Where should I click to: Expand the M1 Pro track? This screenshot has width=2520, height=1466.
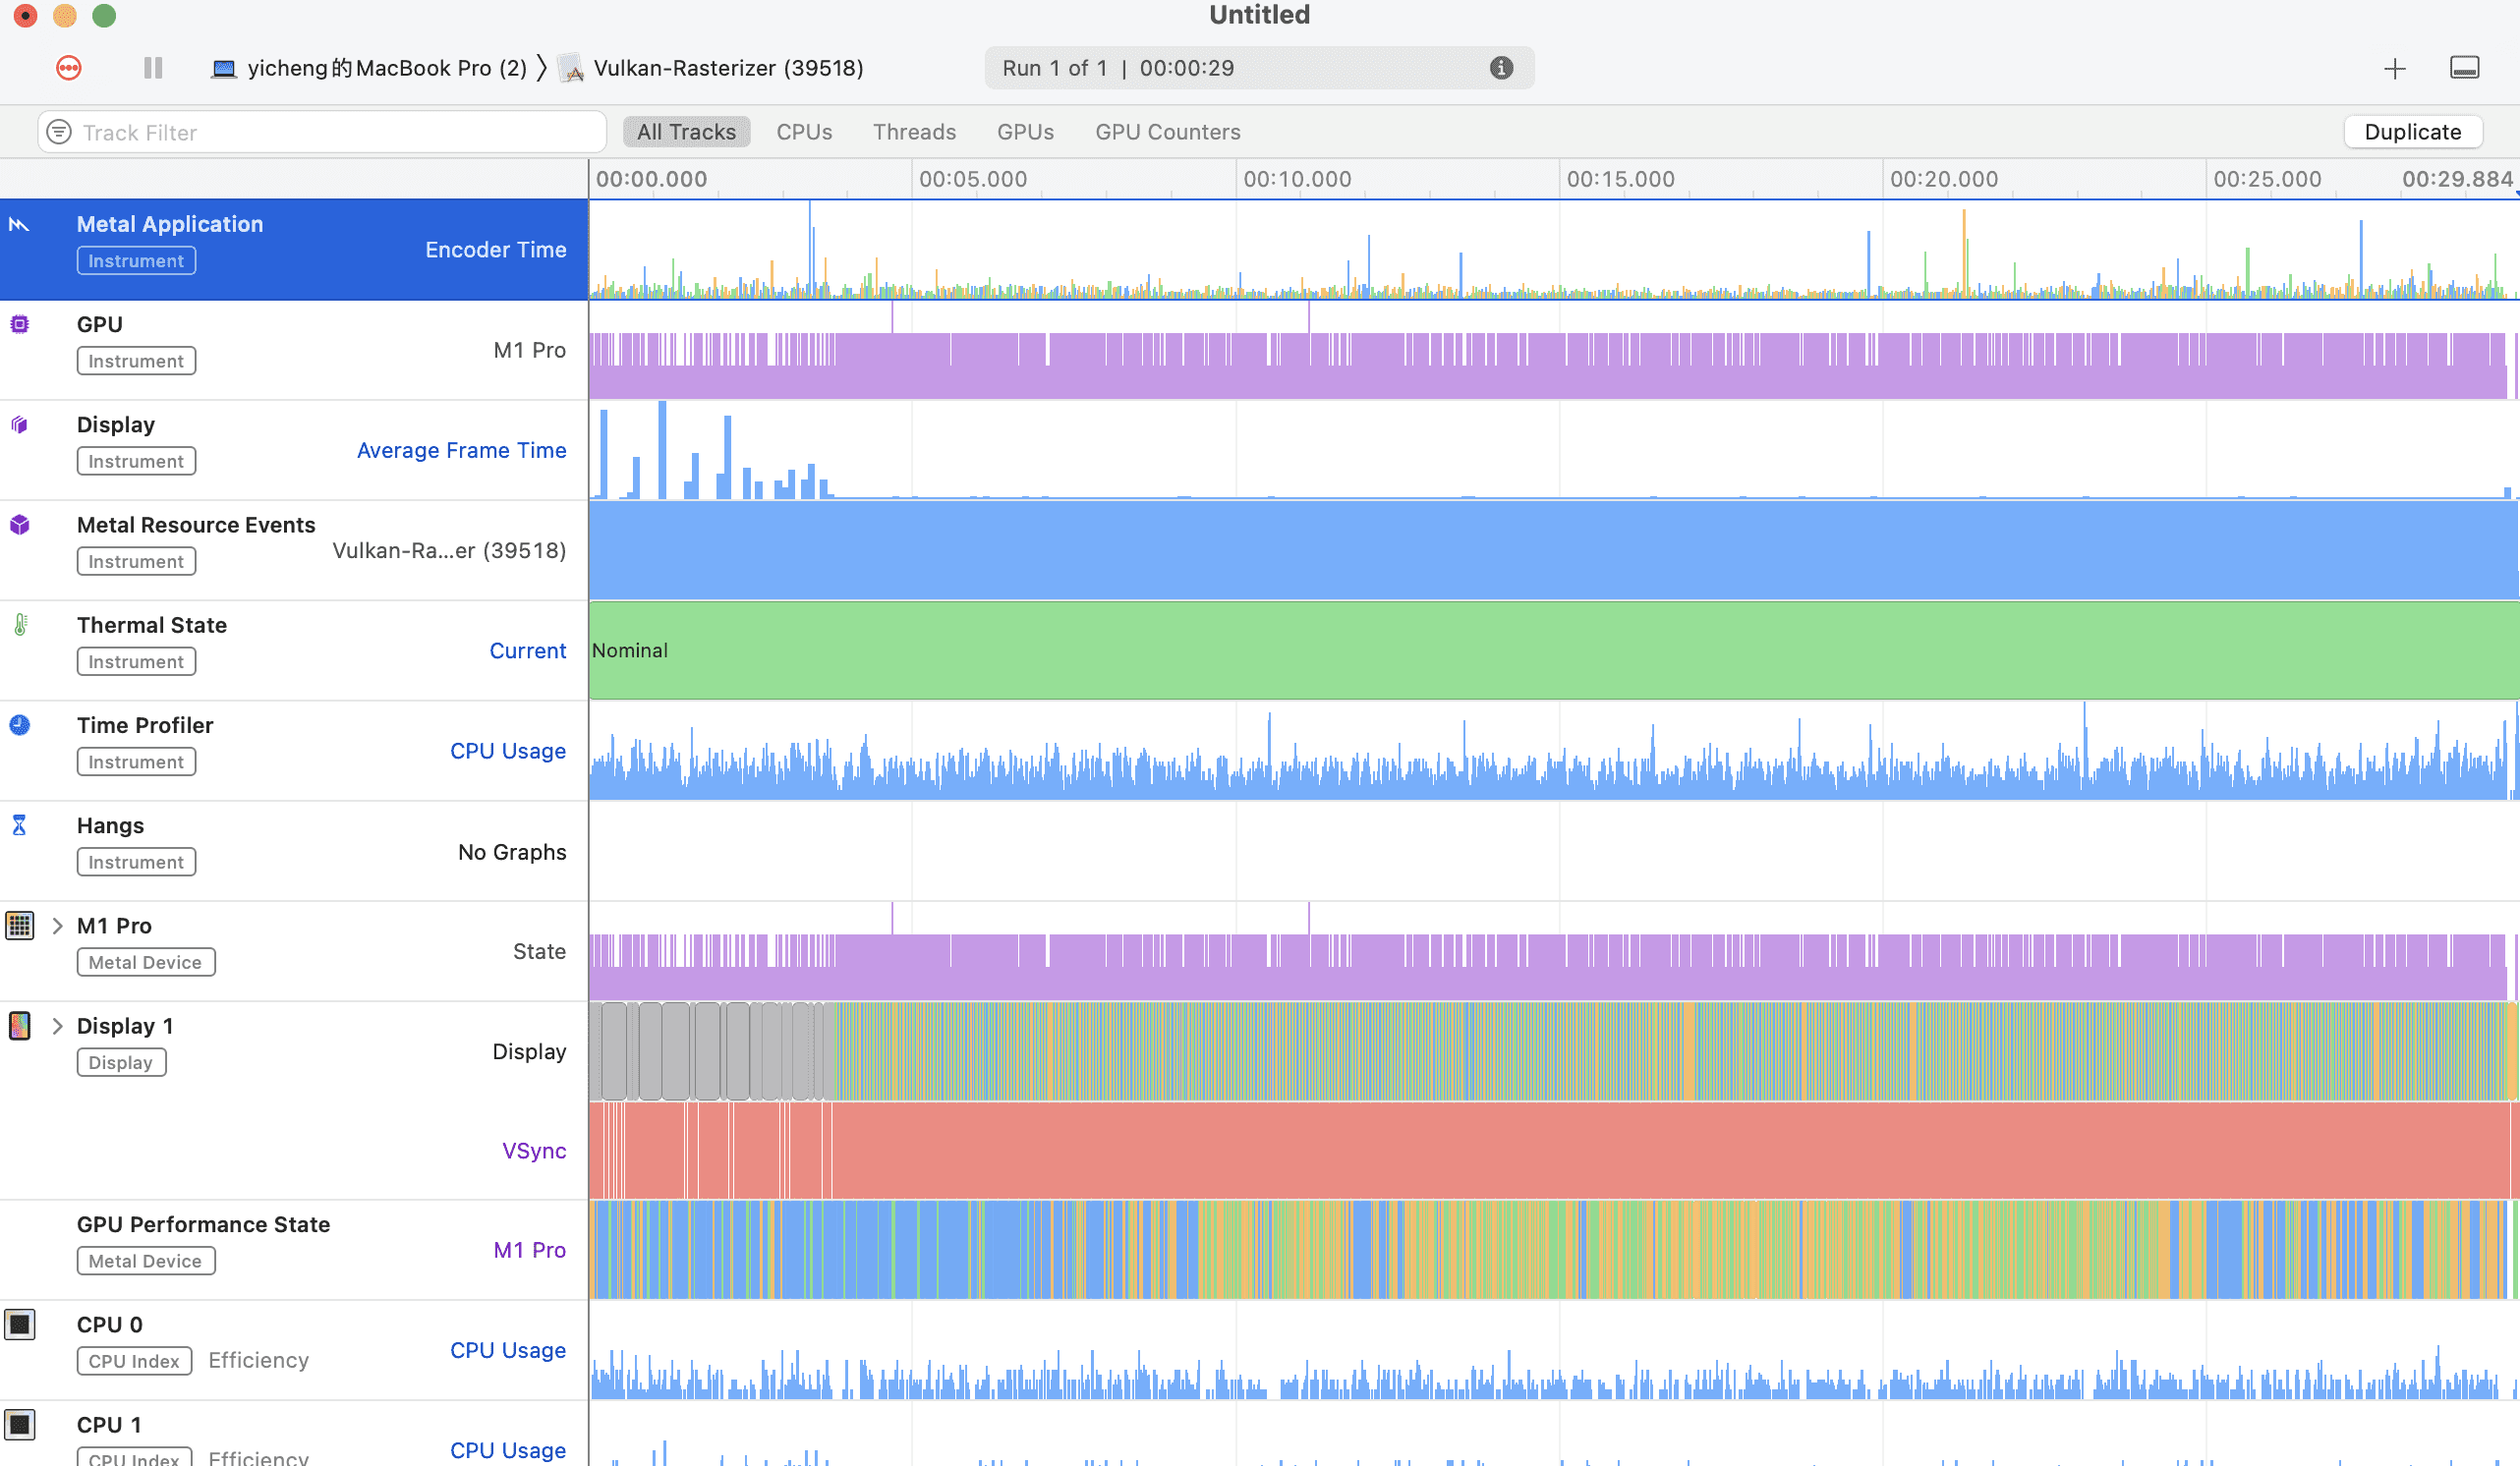click(x=57, y=926)
